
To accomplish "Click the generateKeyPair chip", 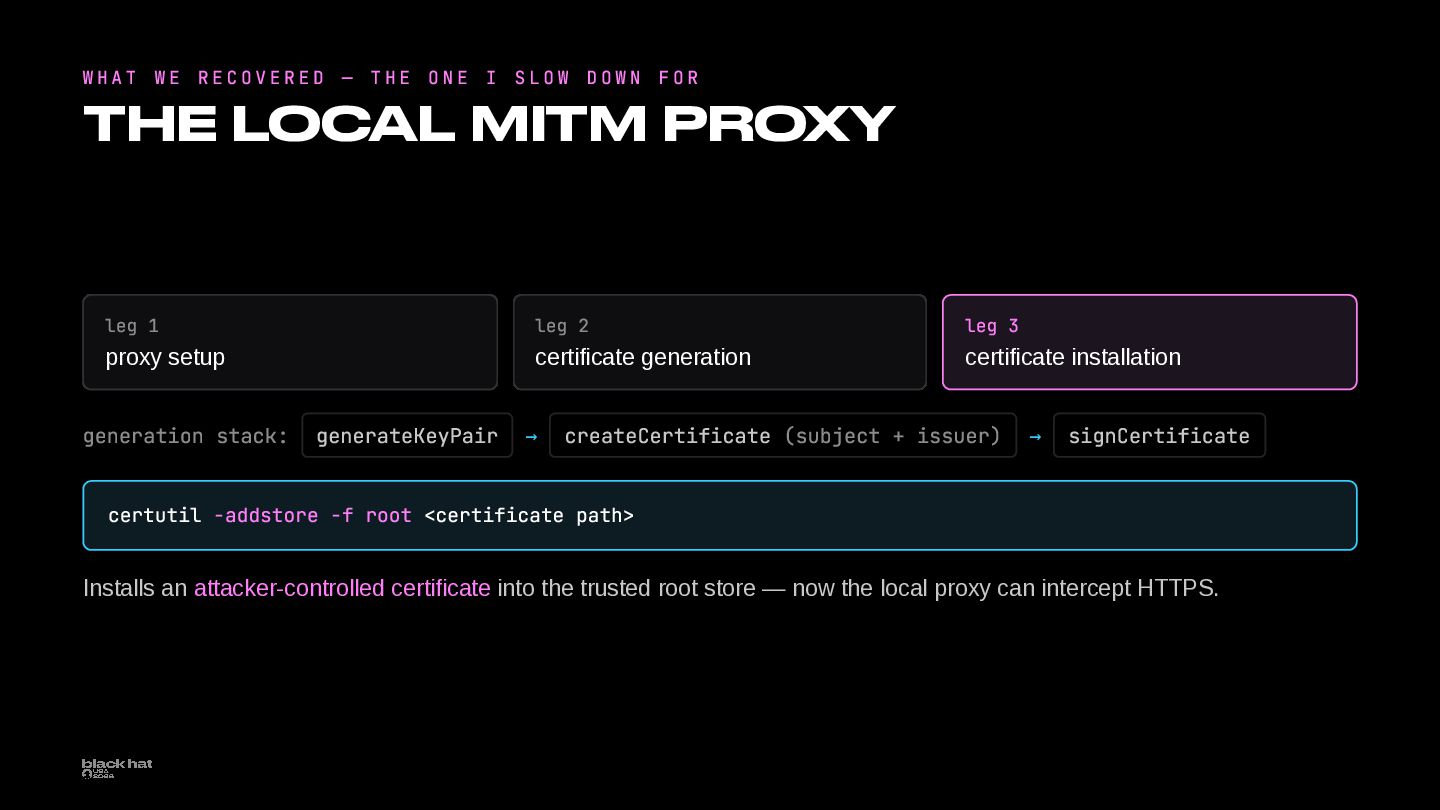I will 407,436.
